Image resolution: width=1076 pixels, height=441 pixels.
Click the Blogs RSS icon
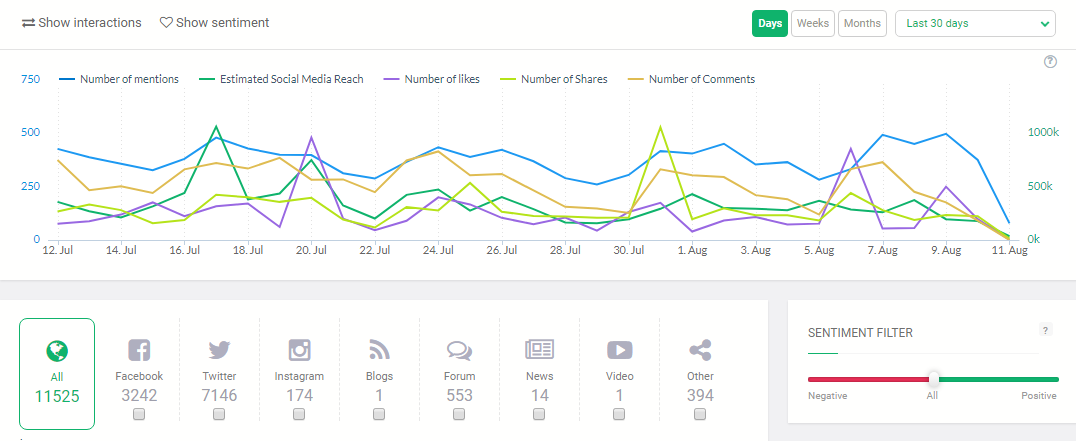tap(379, 350)
